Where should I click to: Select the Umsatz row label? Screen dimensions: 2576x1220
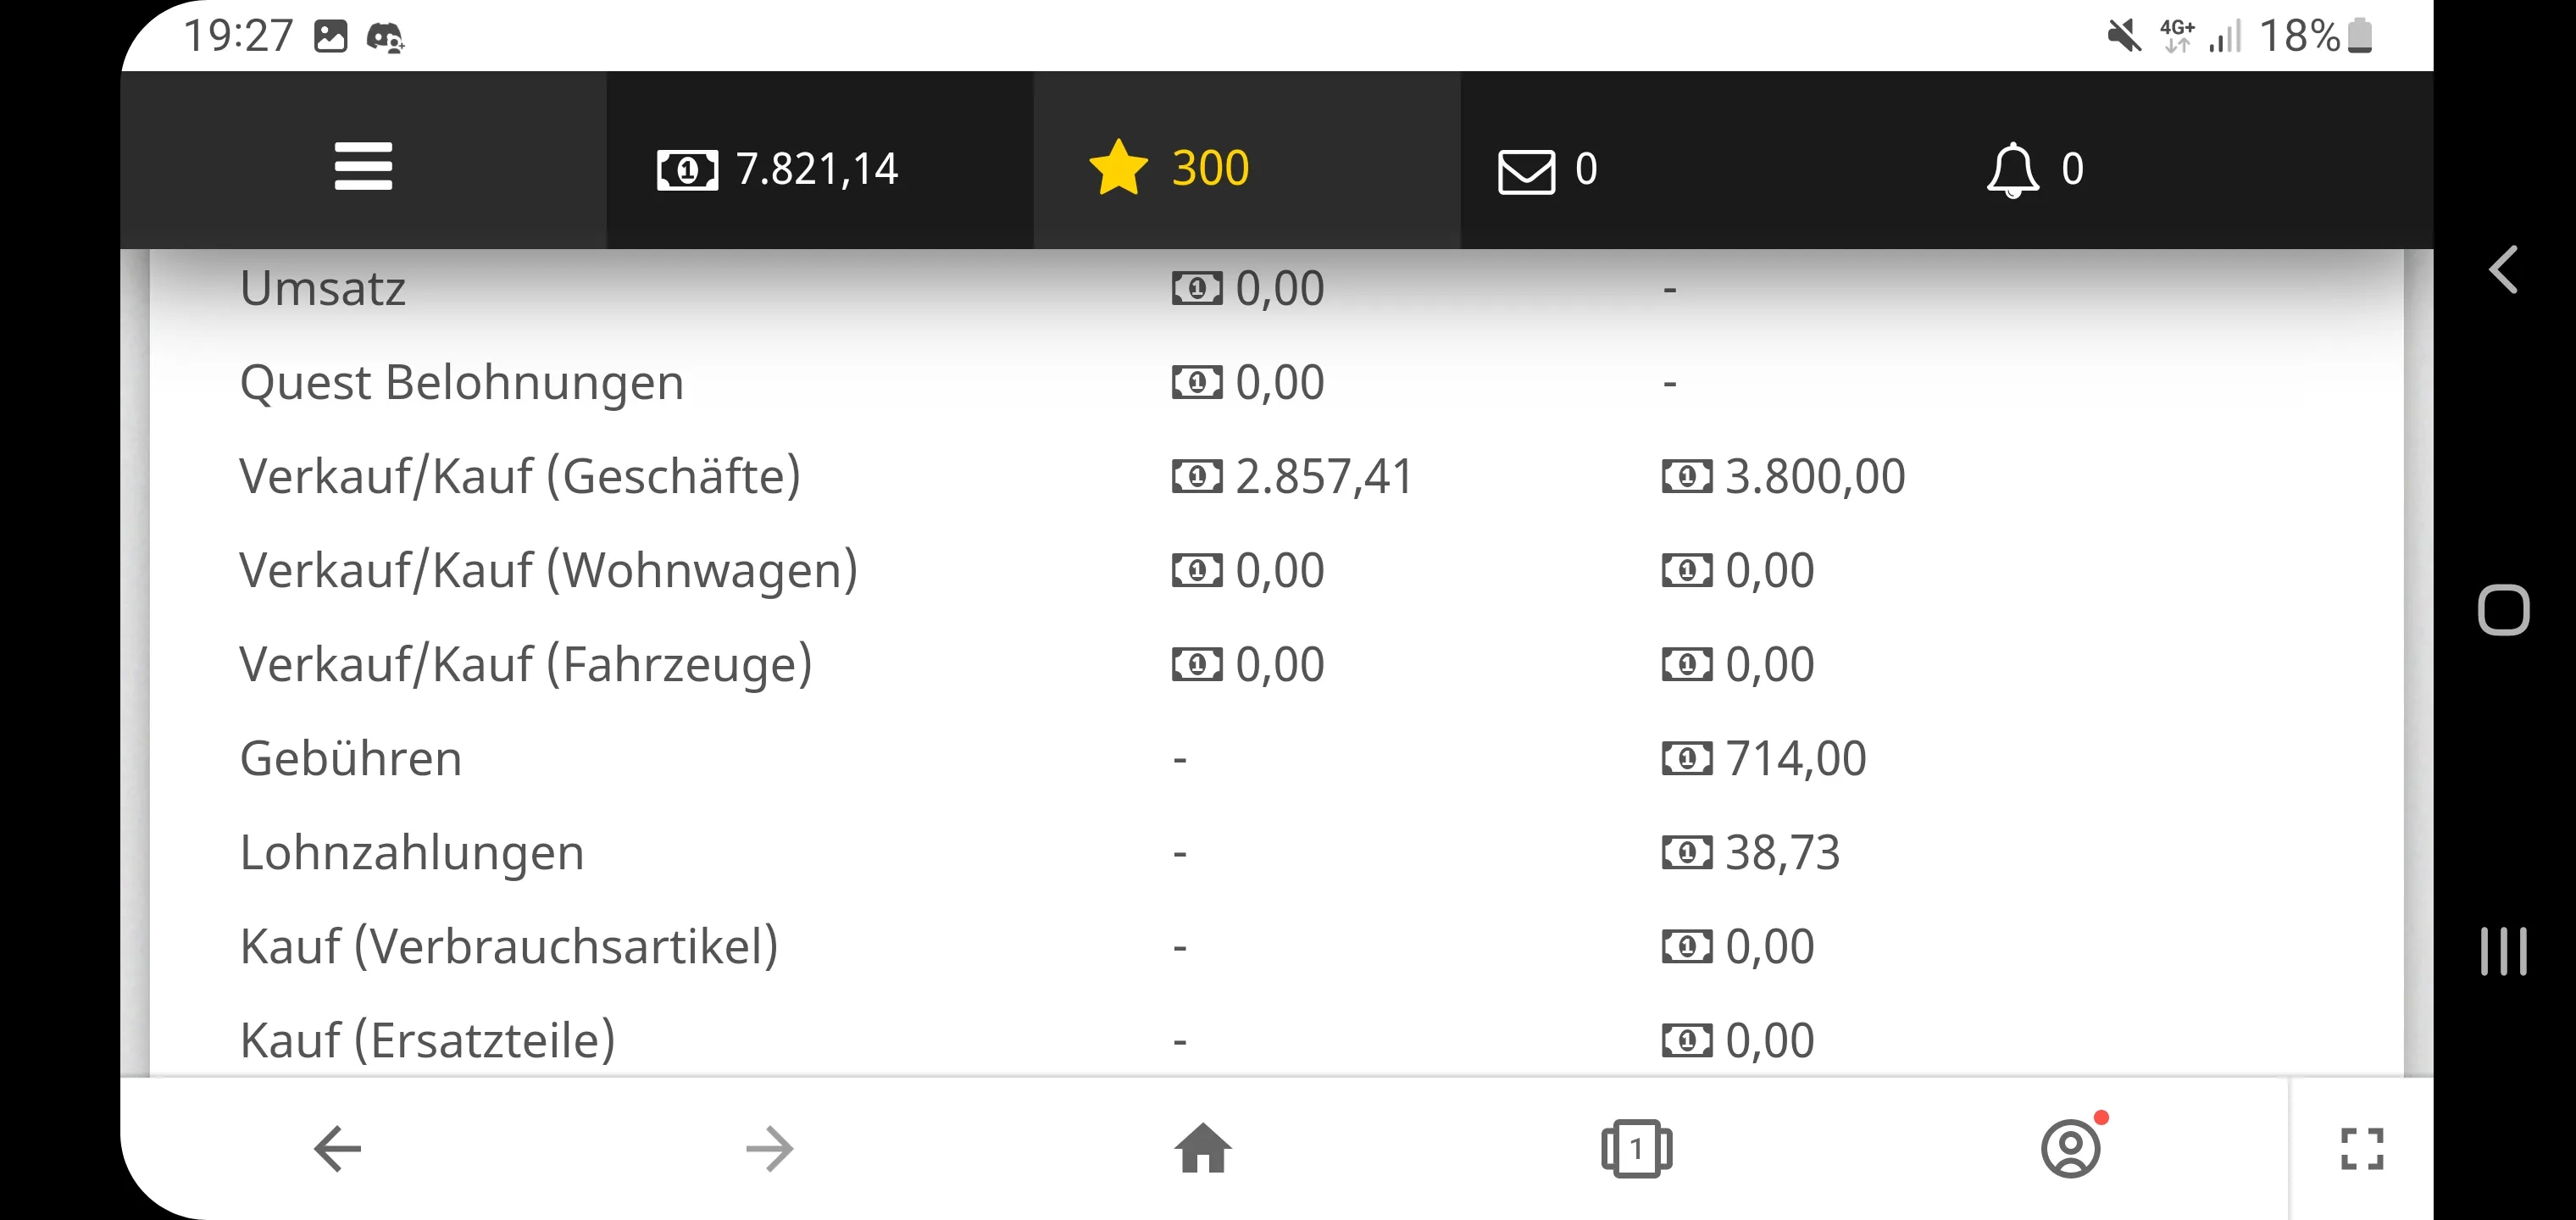[323, 289]
